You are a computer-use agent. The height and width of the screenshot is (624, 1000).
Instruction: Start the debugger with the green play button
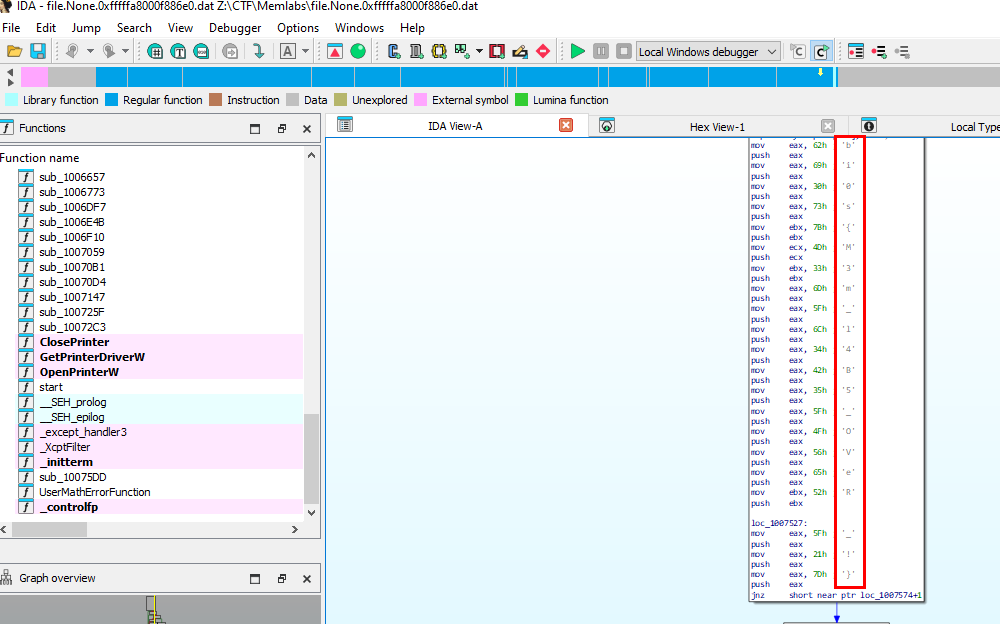578,51
